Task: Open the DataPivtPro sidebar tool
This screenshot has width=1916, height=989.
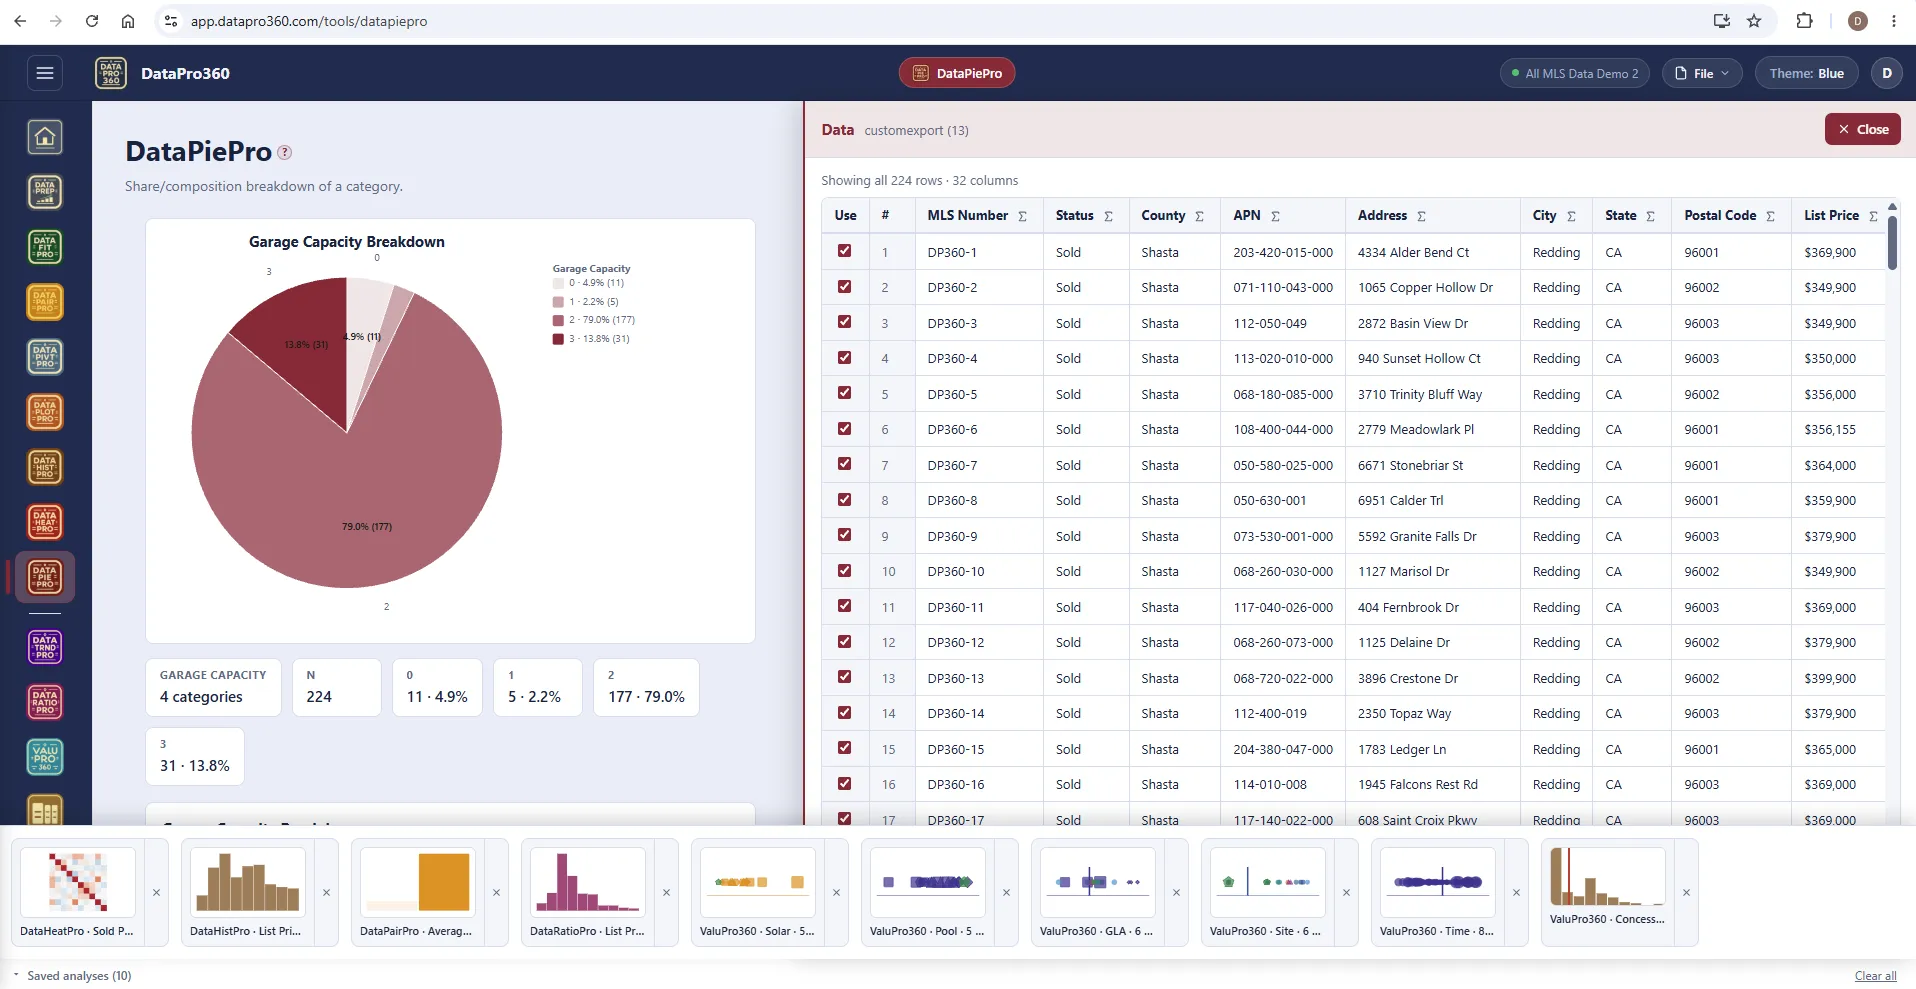Action: pyautogui.click(x=45, y=357)
